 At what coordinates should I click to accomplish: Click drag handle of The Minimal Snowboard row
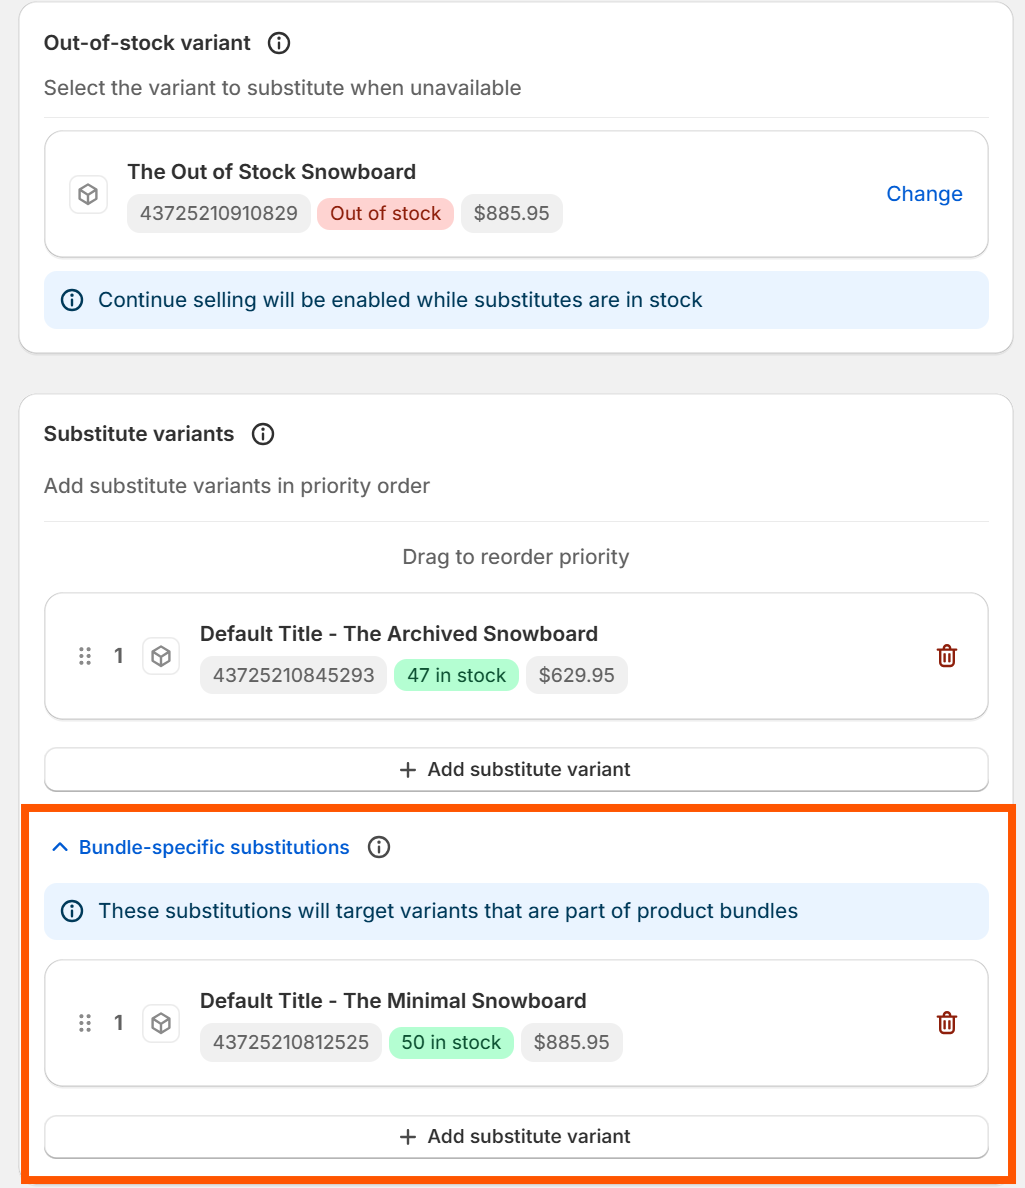click(85, 1024)
